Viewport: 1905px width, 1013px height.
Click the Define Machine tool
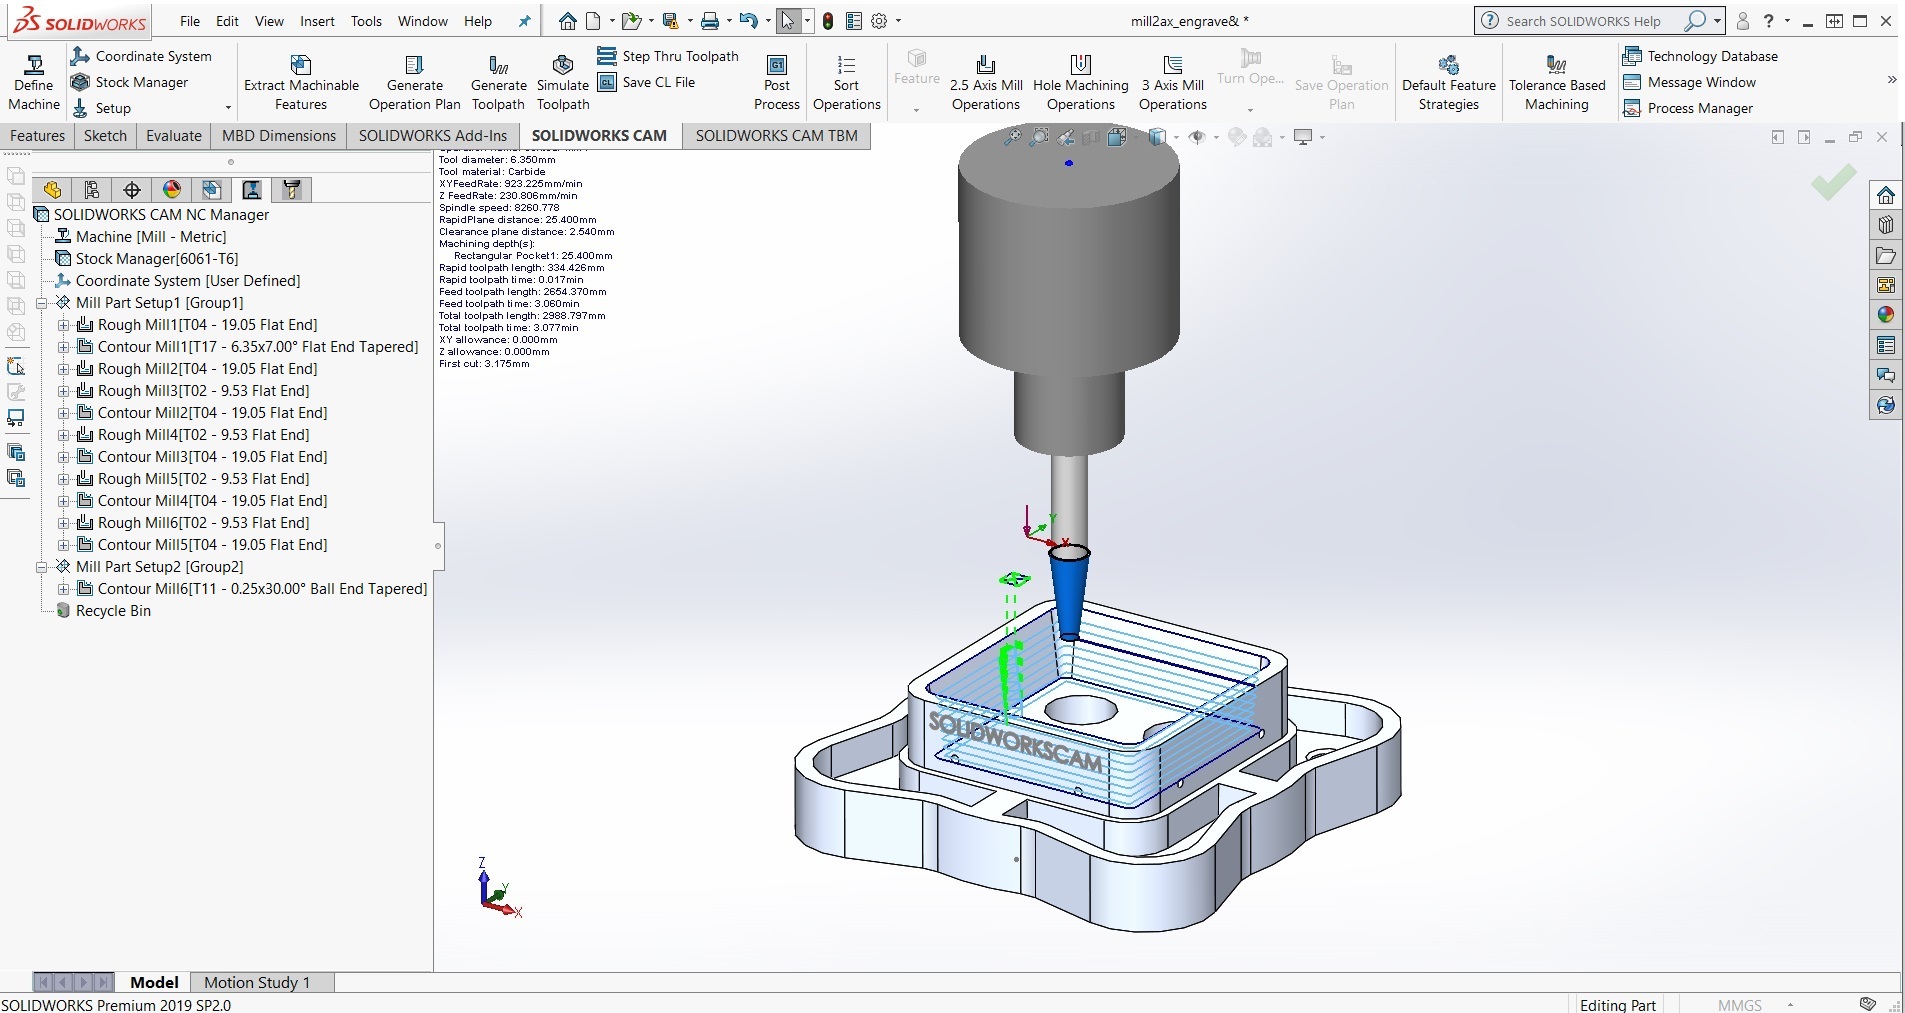click(34, 82)
